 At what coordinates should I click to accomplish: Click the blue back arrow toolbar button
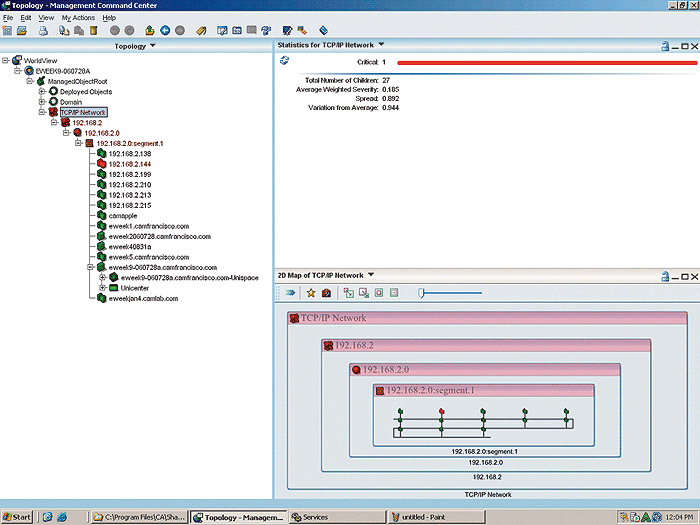(165, 30)
